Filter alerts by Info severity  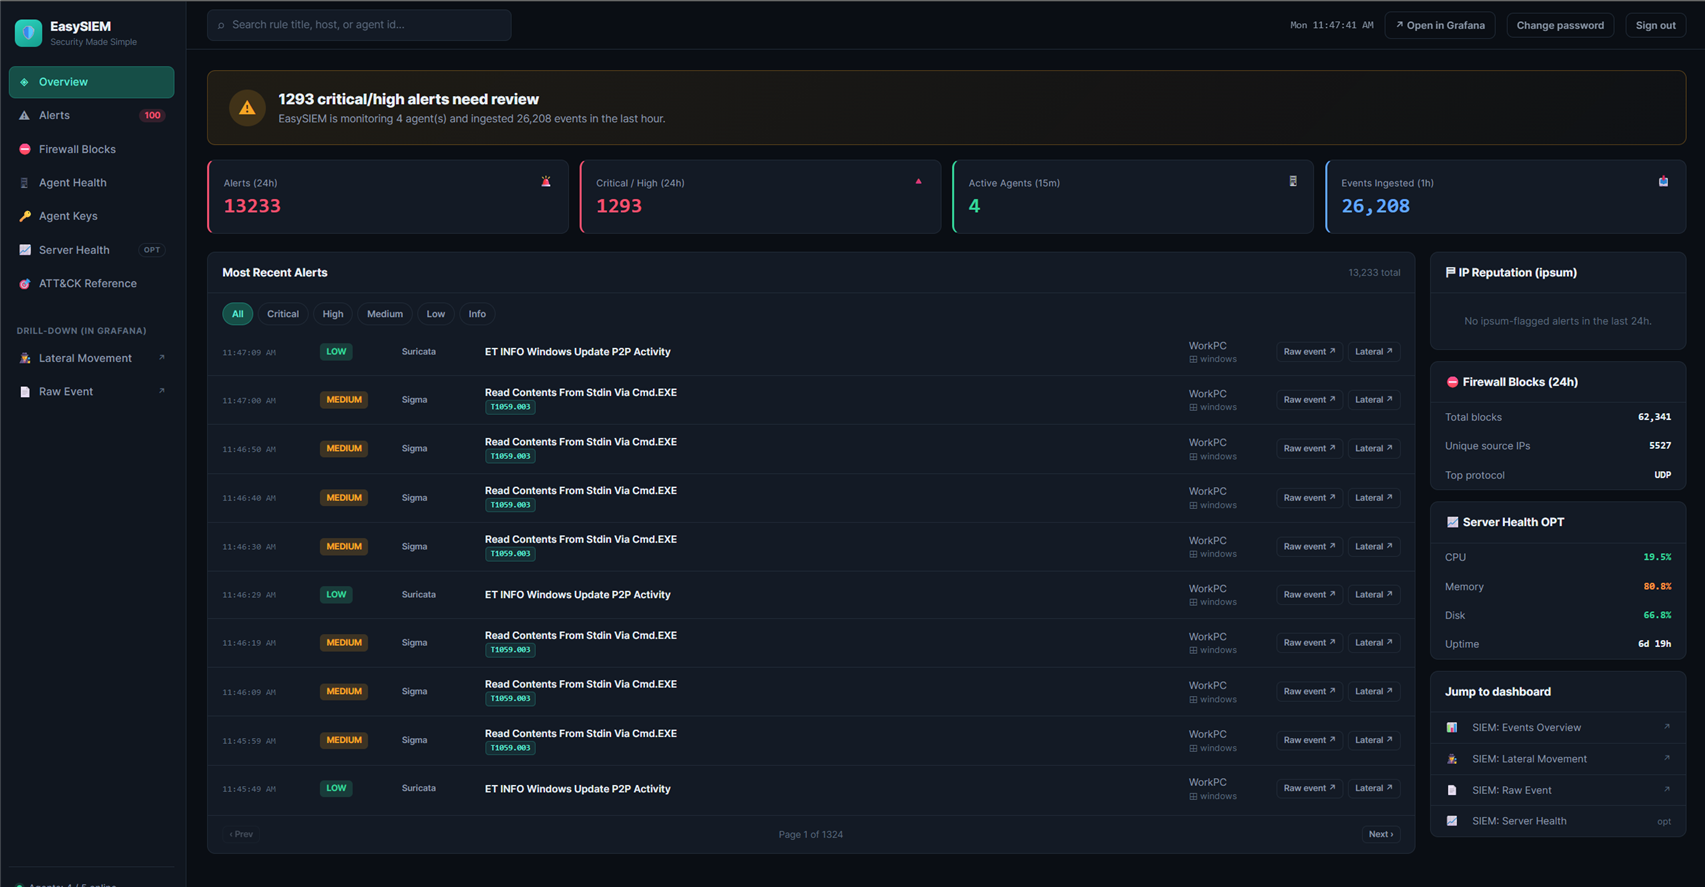coord(477,314)
